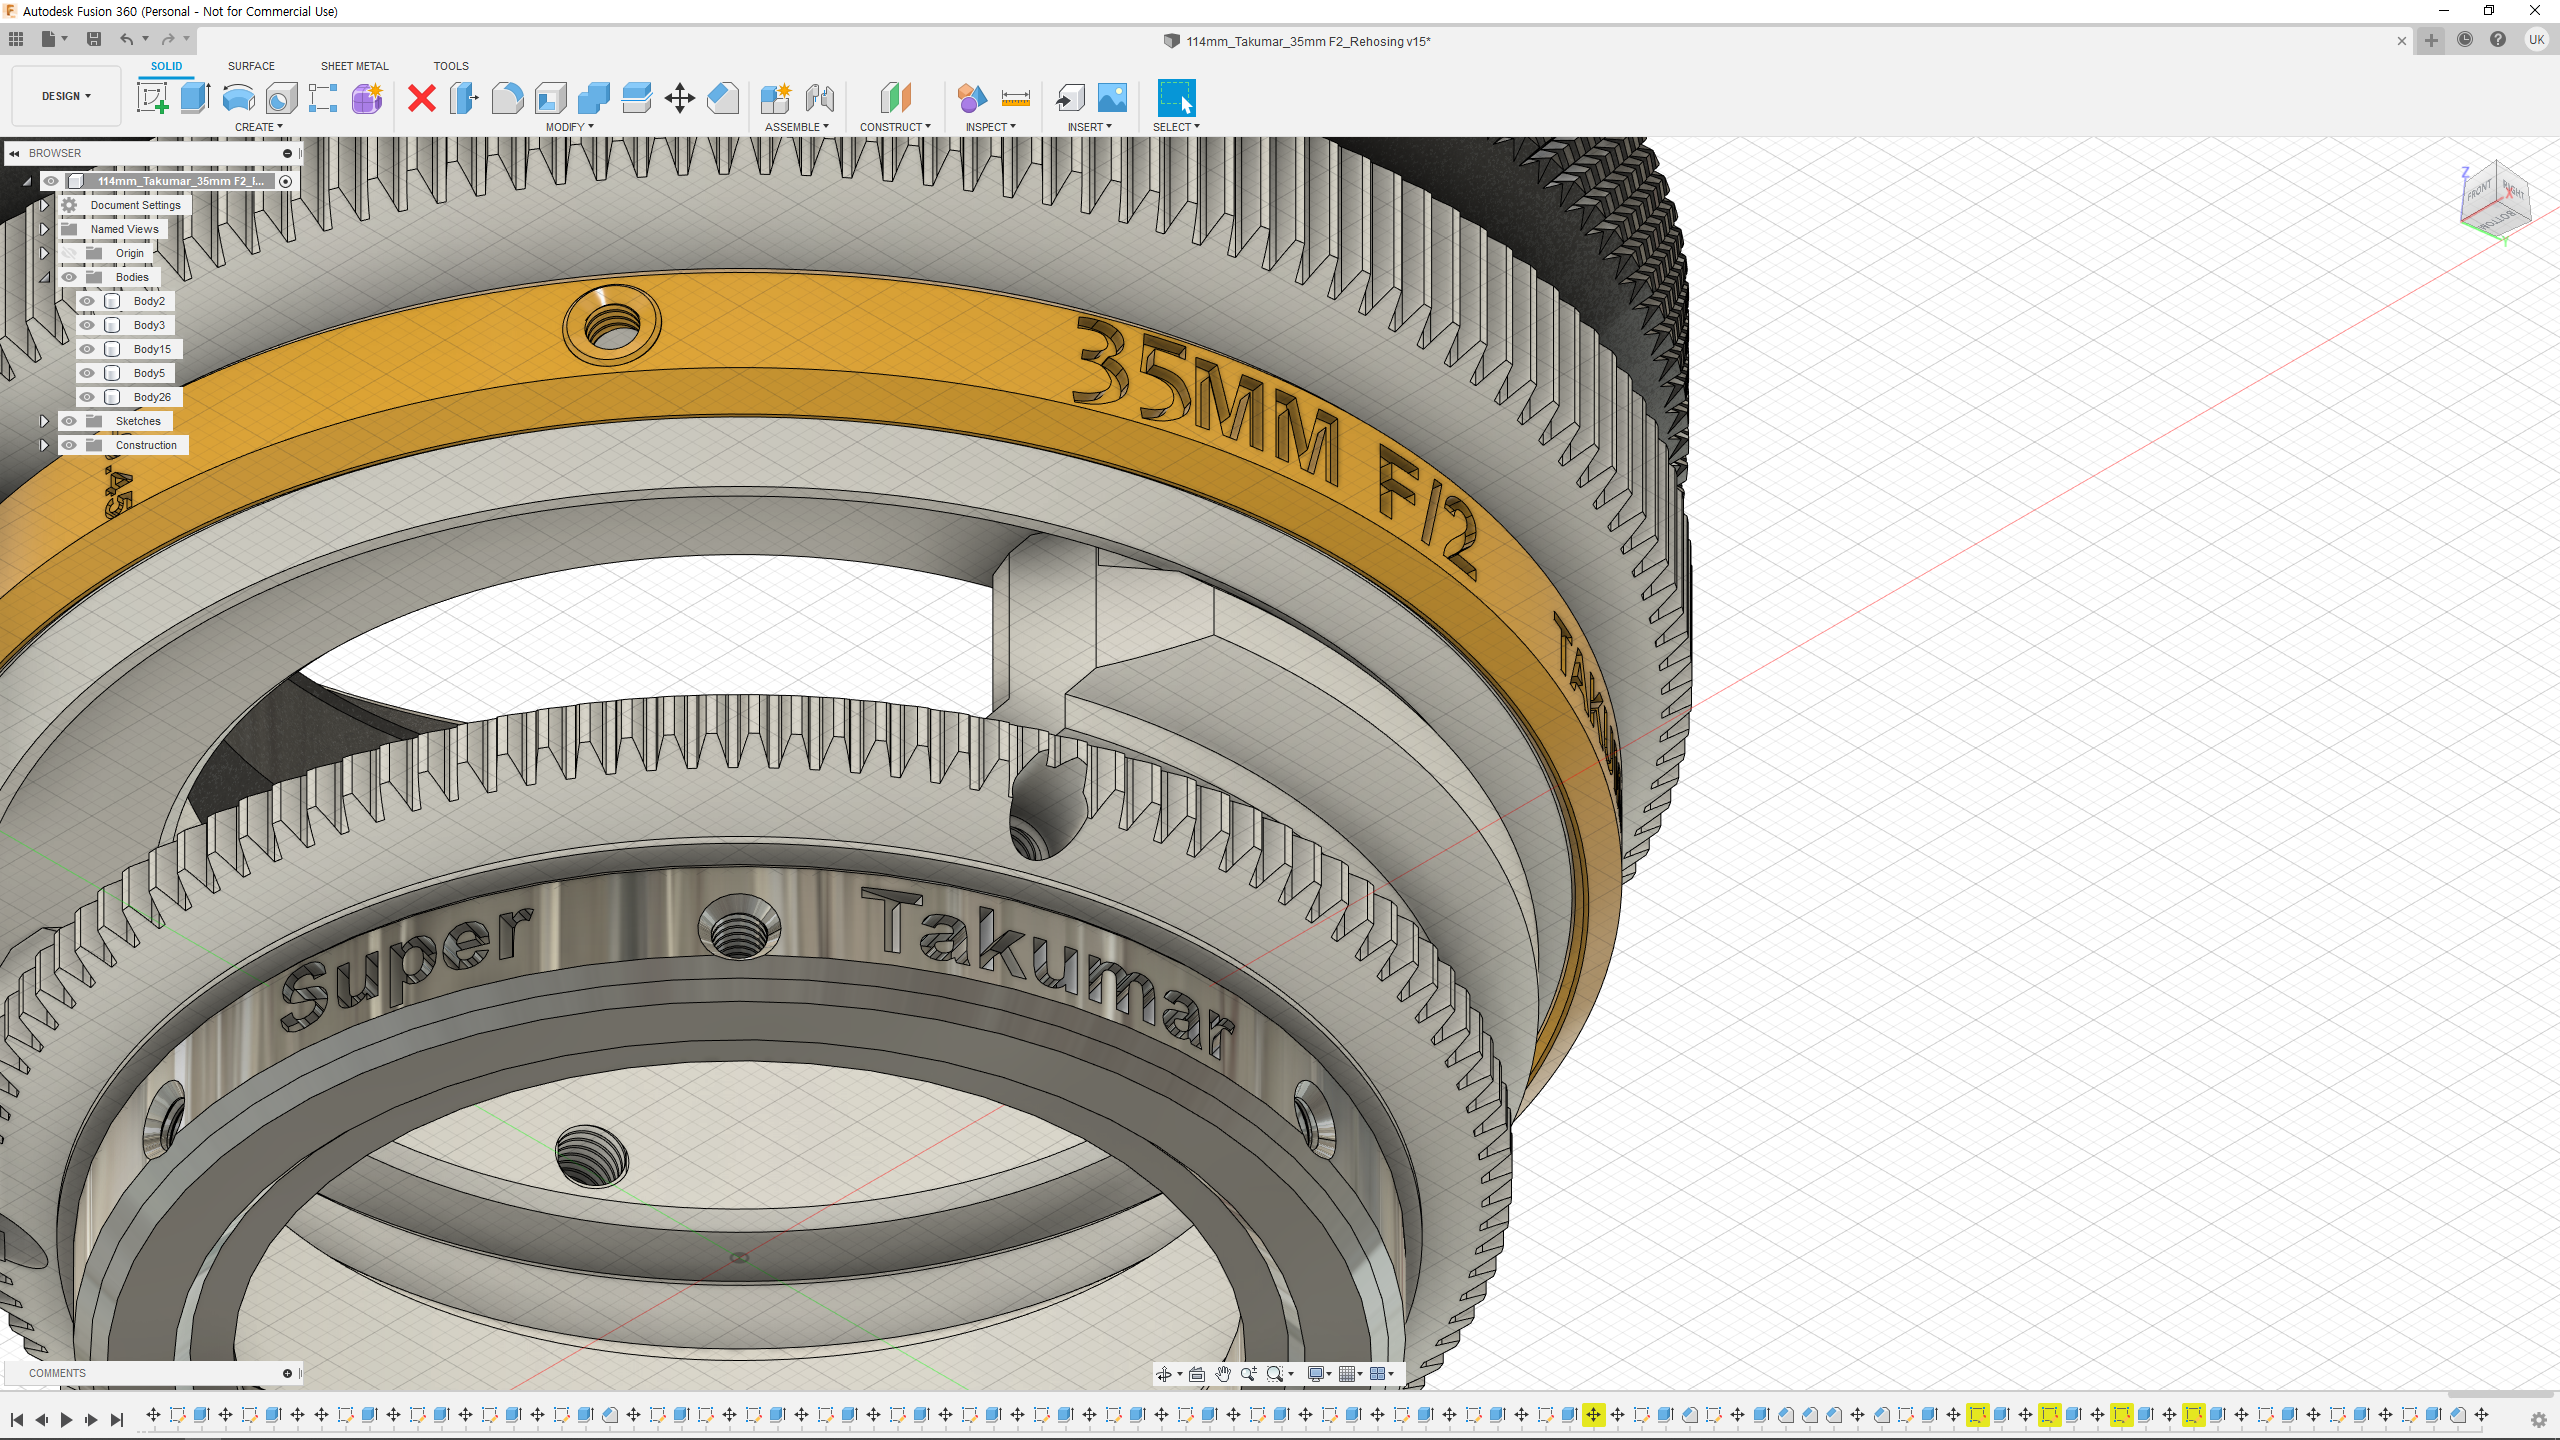Screen dimensions: 2560x1440
Task: Click the highlighted yellow timeline move feature
Action: click(1593, 1415)
